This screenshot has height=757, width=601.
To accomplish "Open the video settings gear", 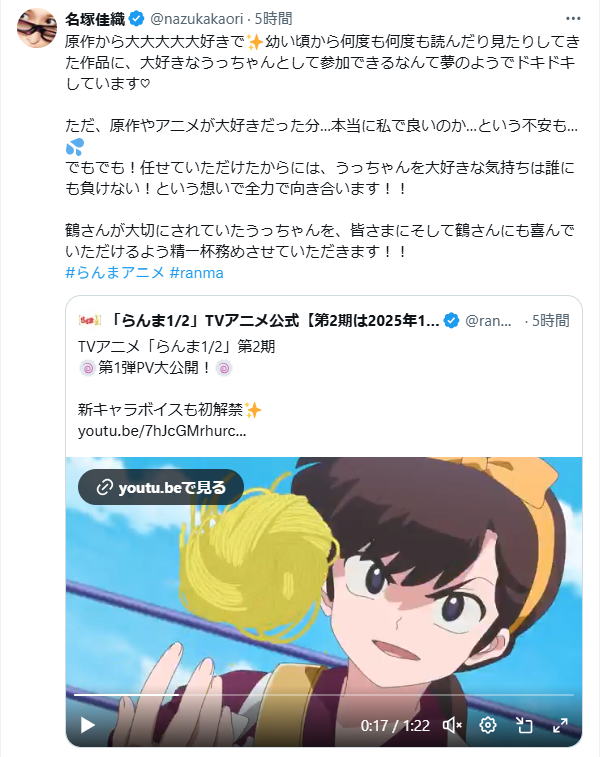I will click(x=488, y=725).
